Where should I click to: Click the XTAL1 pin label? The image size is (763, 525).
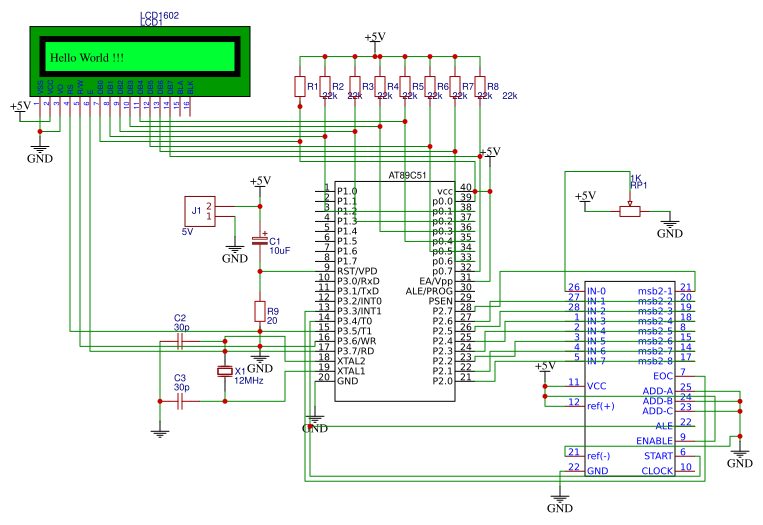tap(351, 371)
